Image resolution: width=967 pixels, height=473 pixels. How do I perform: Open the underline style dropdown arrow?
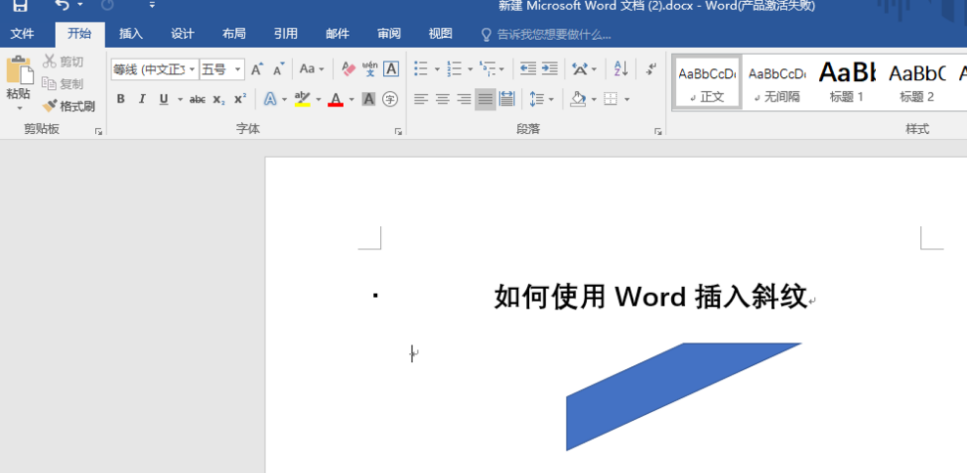coord(179,99)
